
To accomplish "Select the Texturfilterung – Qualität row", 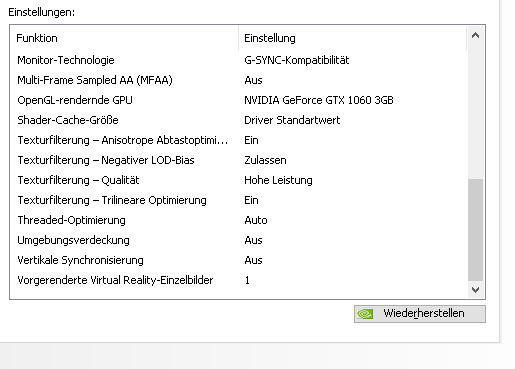I will coord(239,180).
